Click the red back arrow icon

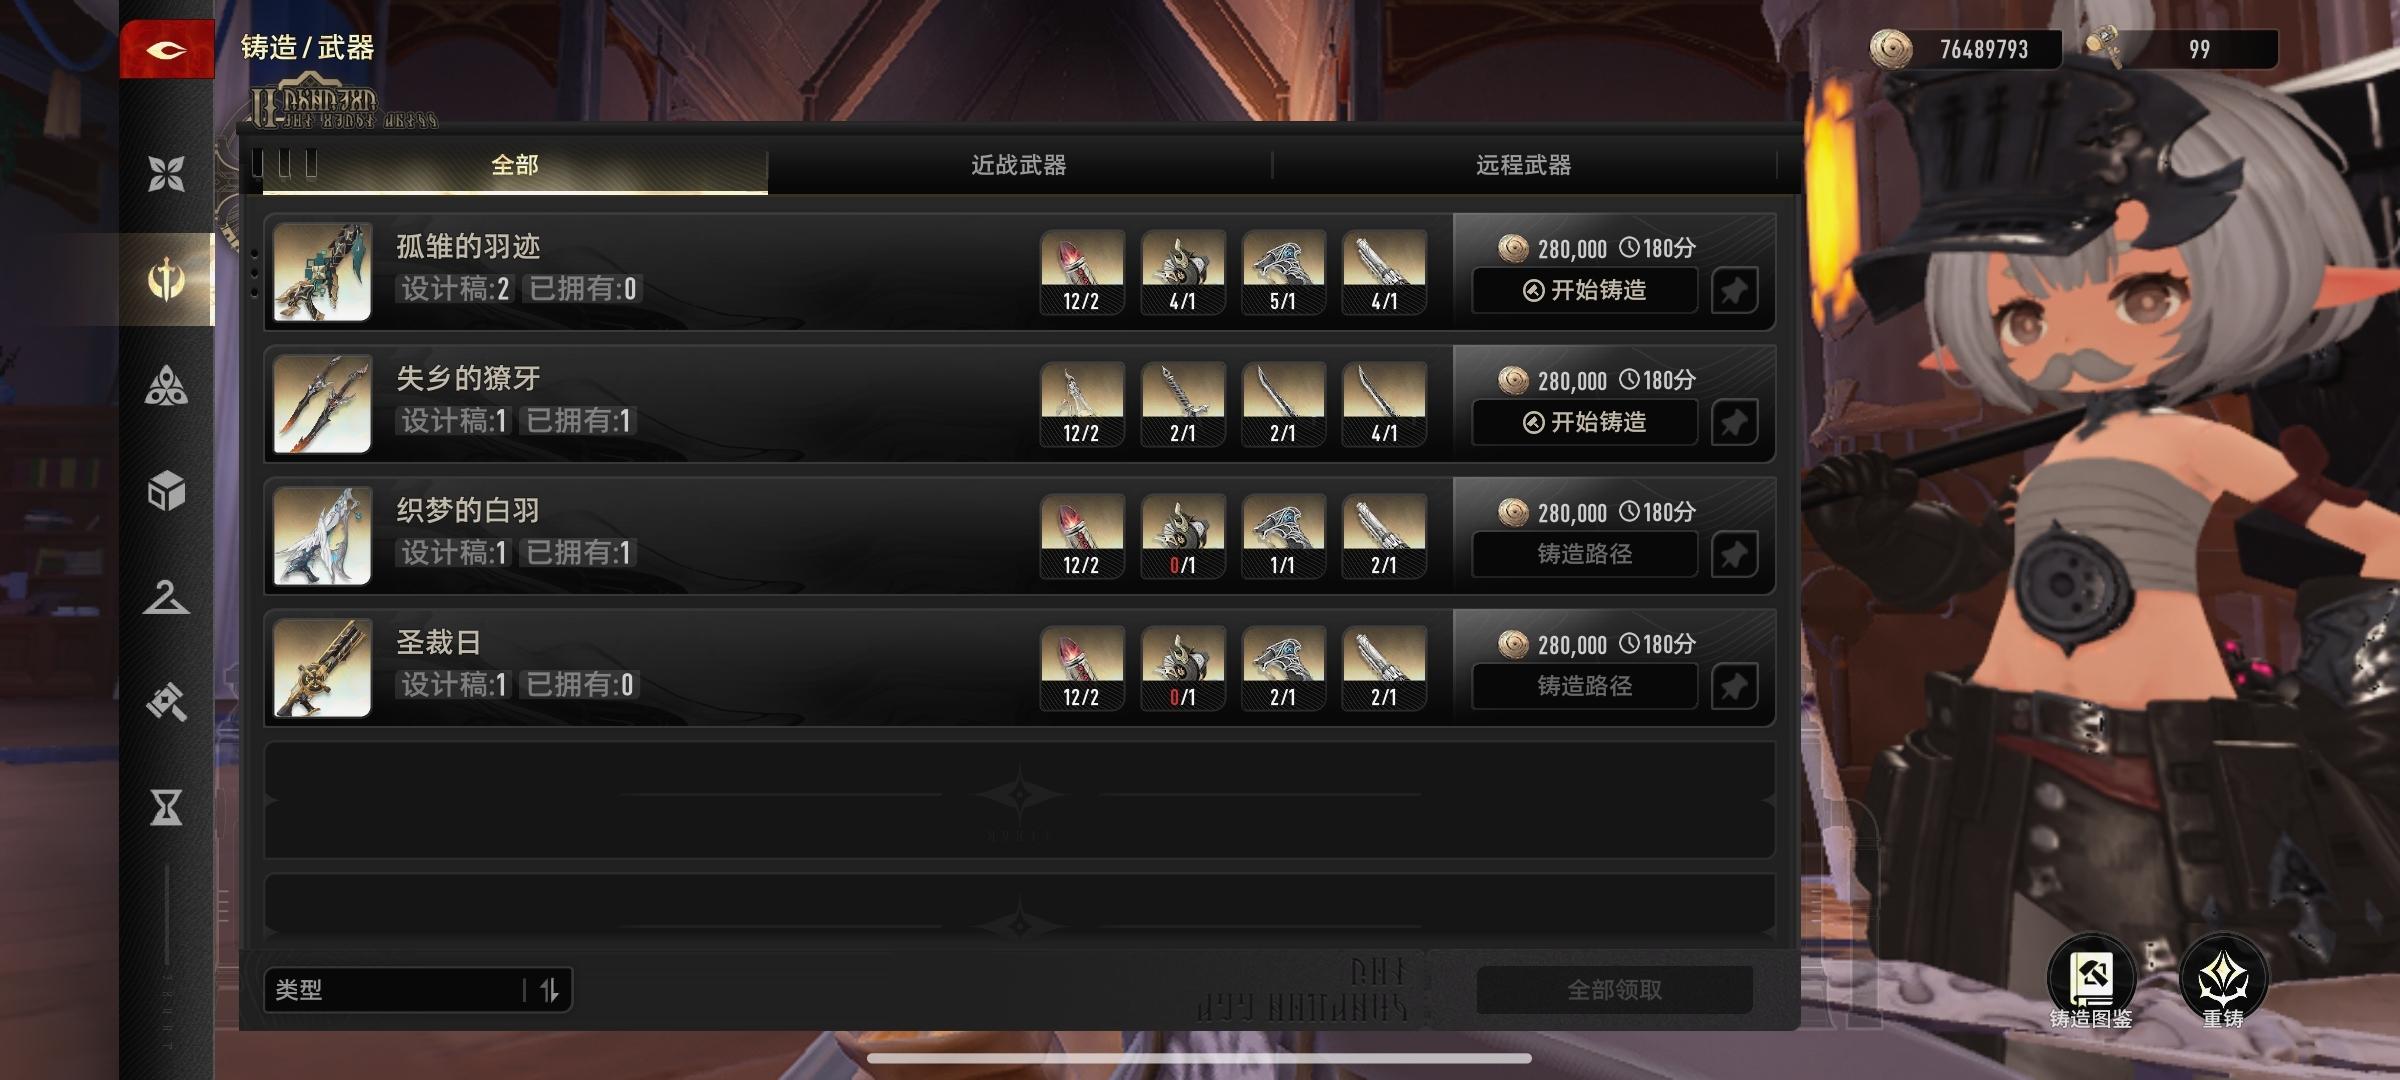166,49
